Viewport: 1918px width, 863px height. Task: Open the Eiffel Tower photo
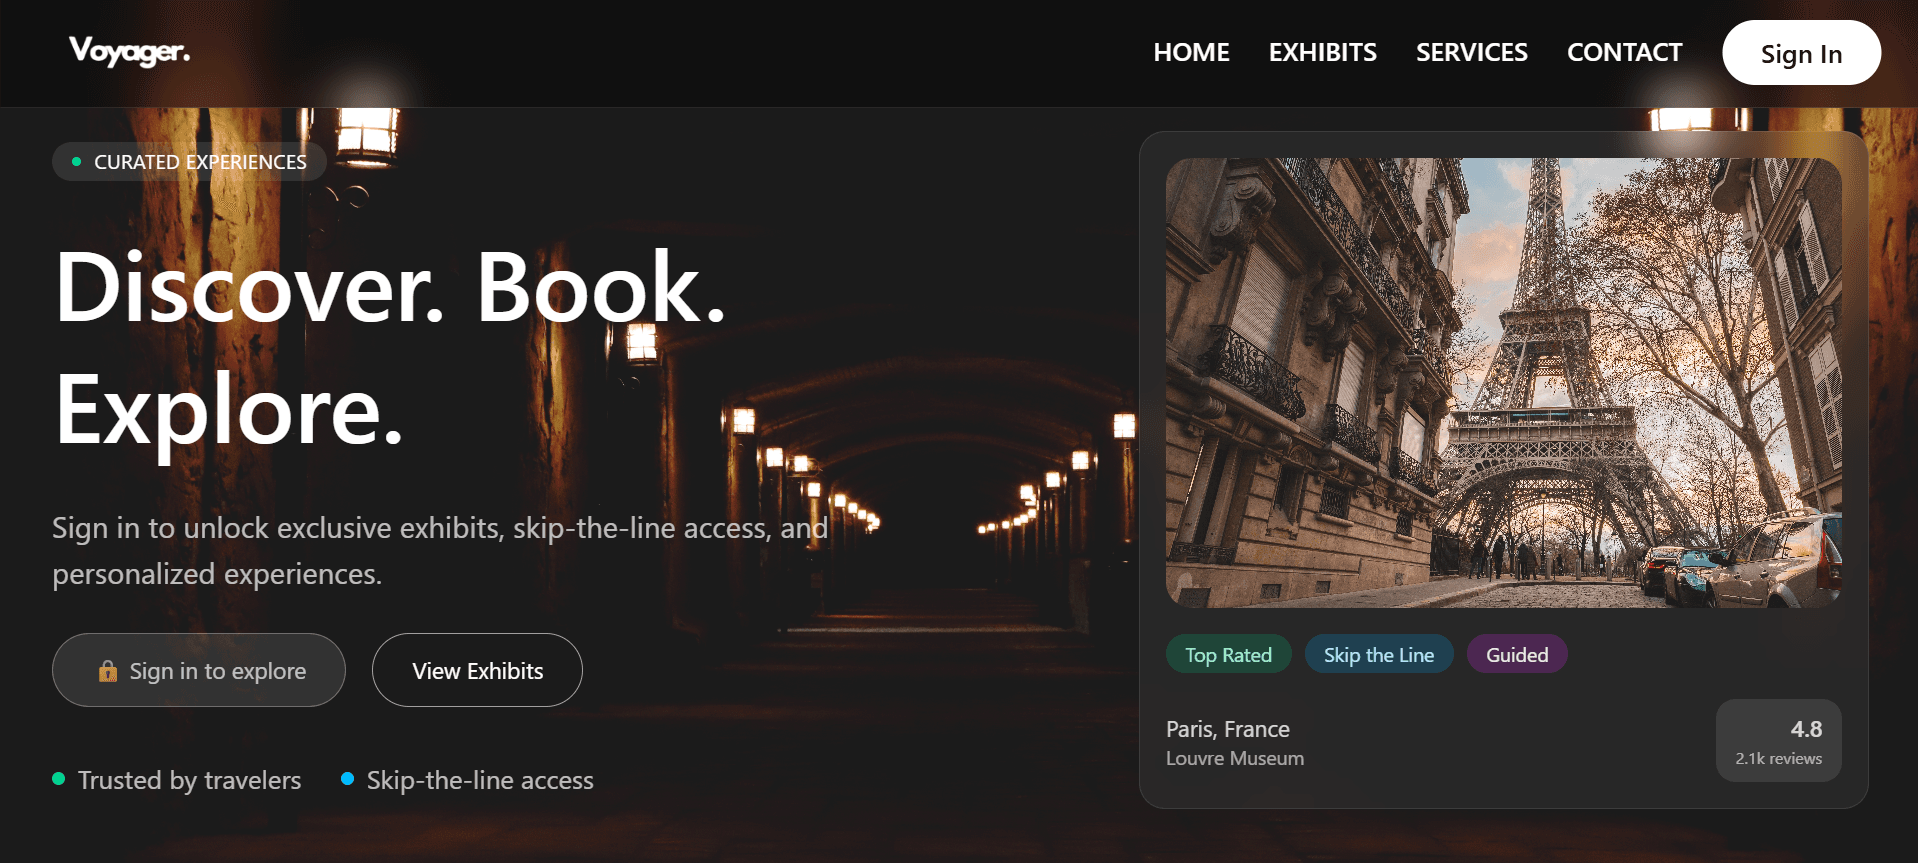point(1503,382)
